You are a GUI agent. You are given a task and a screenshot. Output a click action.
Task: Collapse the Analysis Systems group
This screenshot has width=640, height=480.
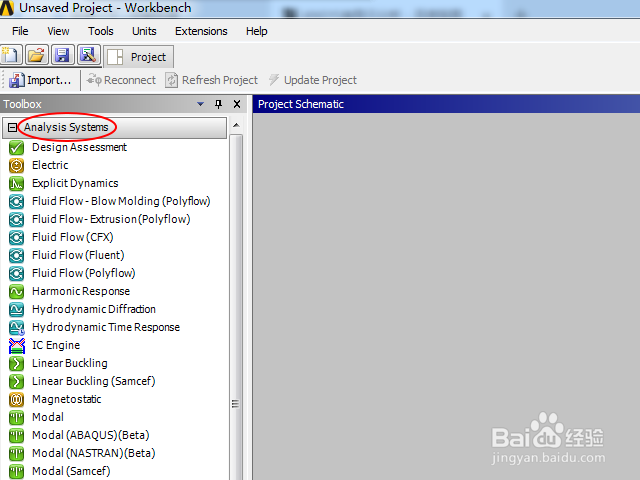point(12,127)
